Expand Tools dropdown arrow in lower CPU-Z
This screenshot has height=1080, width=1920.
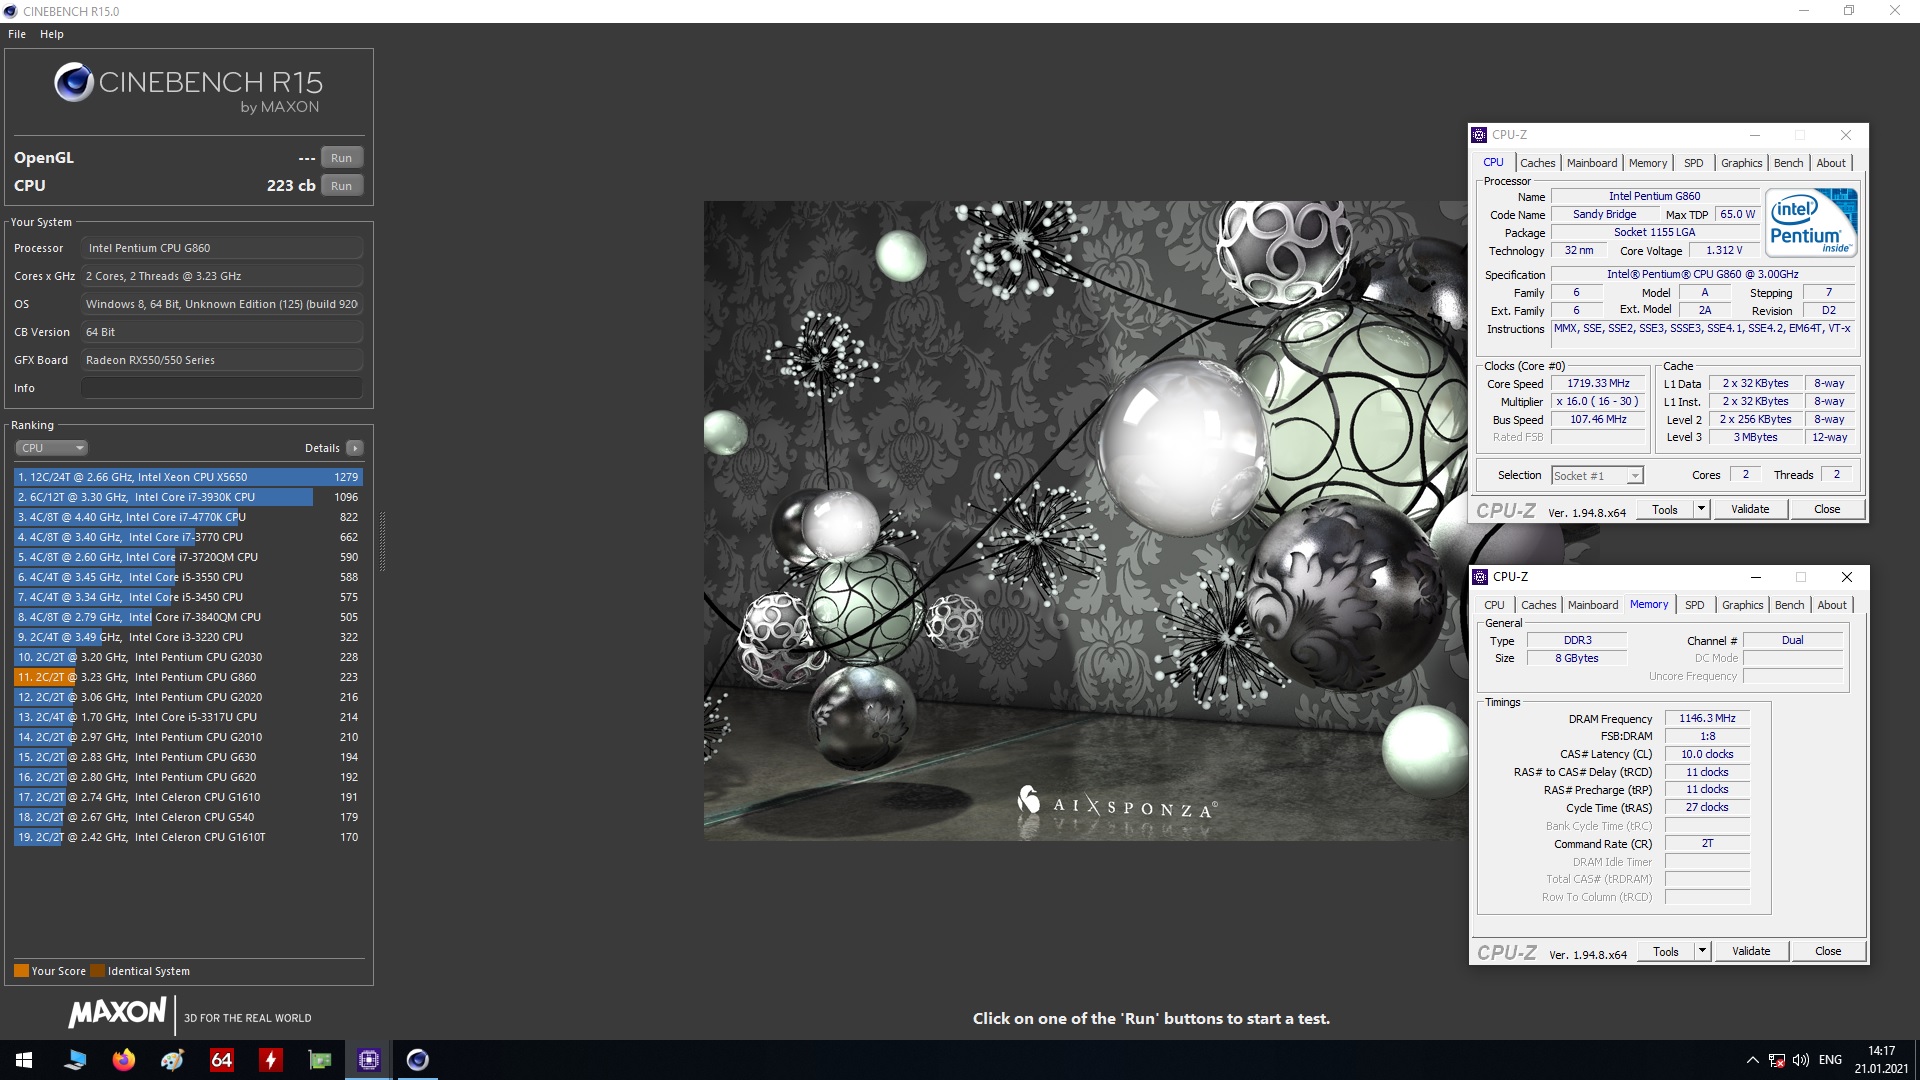(1702, 952)
